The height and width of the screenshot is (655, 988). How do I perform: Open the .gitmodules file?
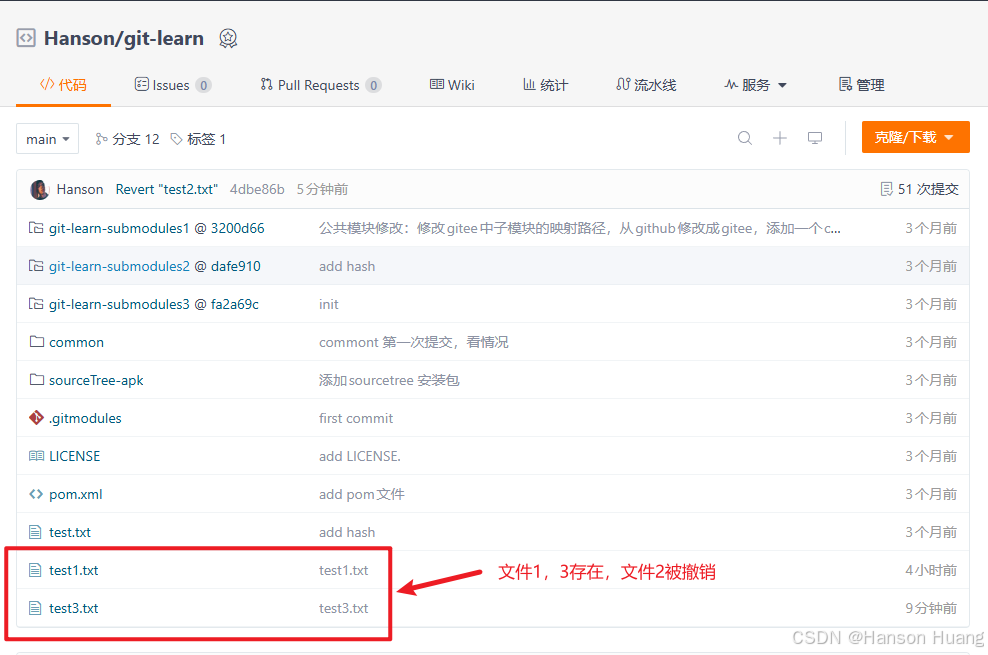coord(85,418)
